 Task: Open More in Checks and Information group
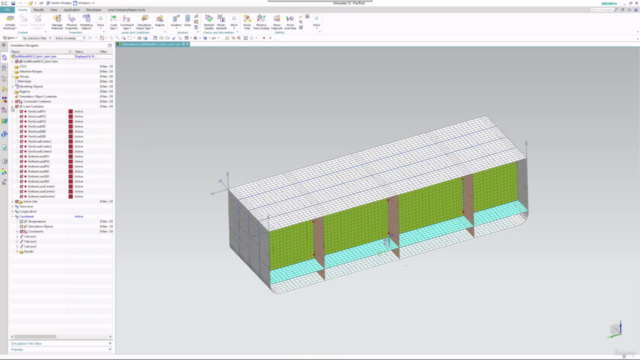click(234, 22)
